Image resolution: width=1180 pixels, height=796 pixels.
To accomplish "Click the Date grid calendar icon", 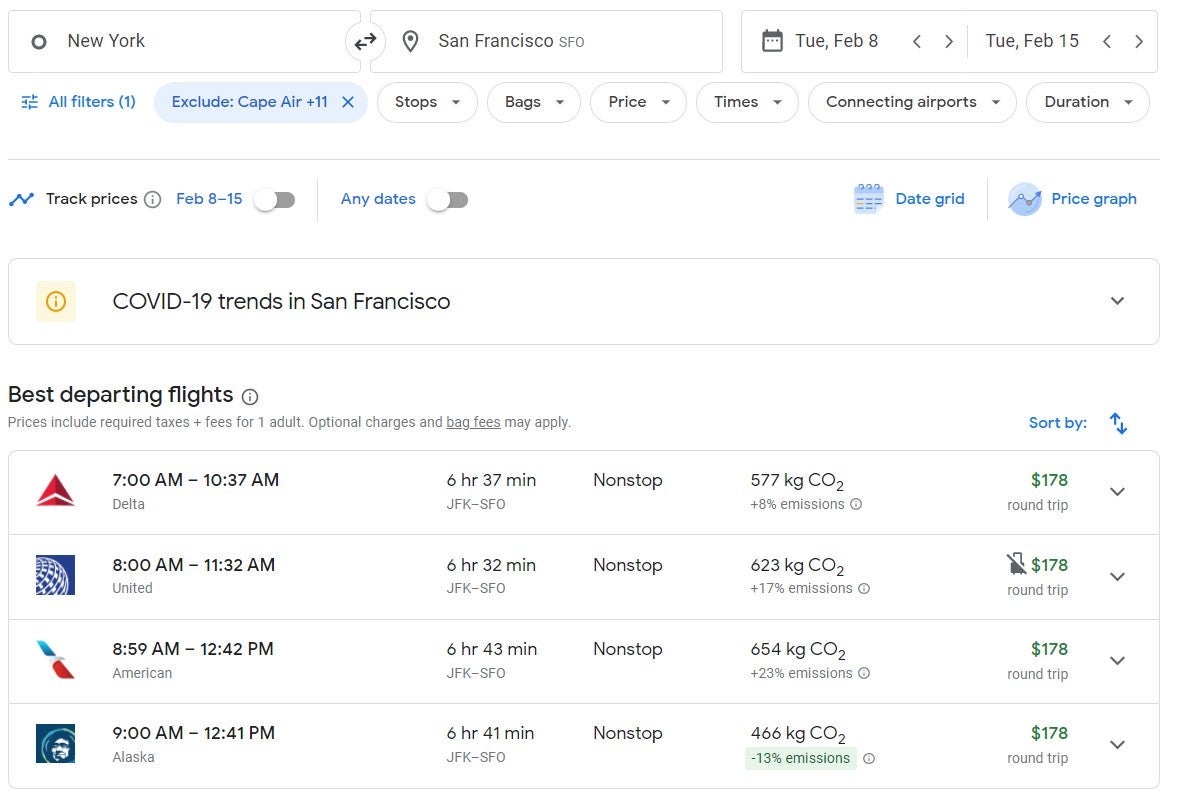I will pyautogui.click(x=868, y=199).
